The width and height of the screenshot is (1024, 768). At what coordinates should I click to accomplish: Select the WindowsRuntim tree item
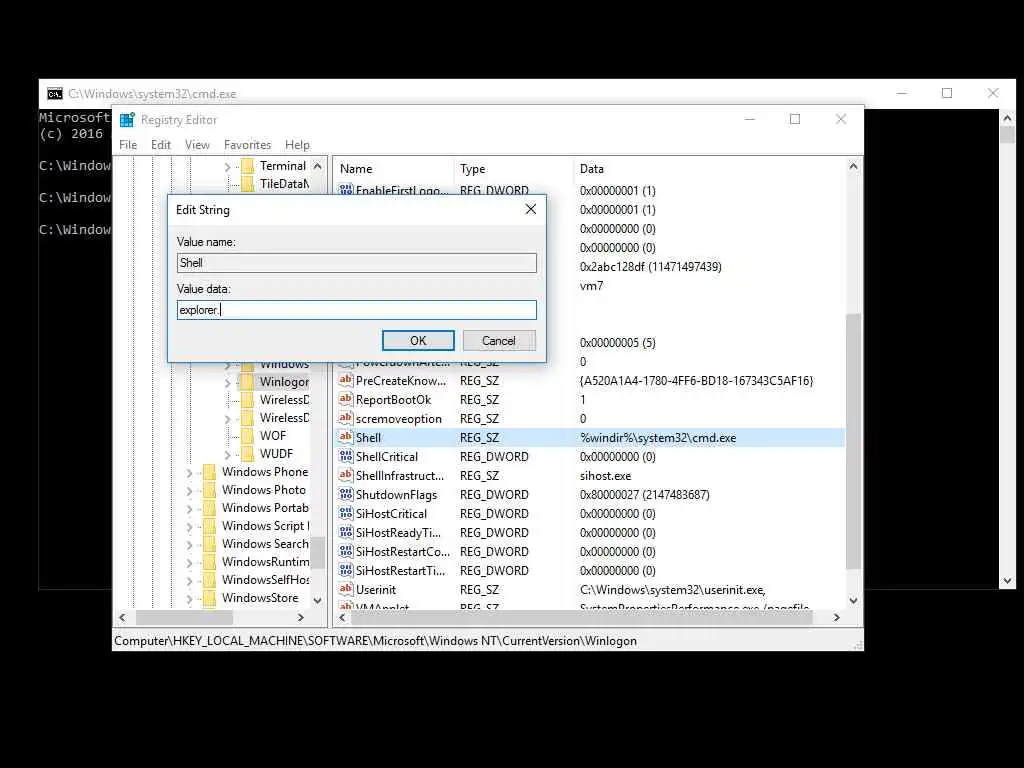coord(265,562)
